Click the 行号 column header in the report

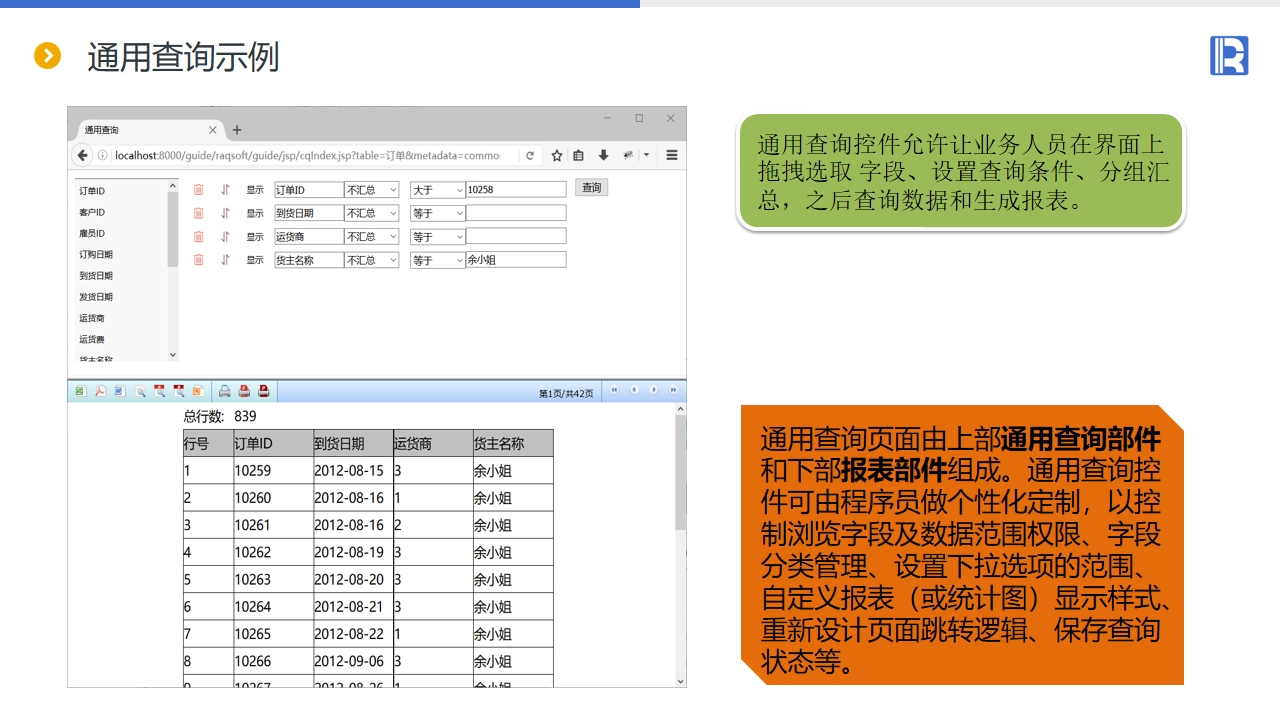coord(208,444)
